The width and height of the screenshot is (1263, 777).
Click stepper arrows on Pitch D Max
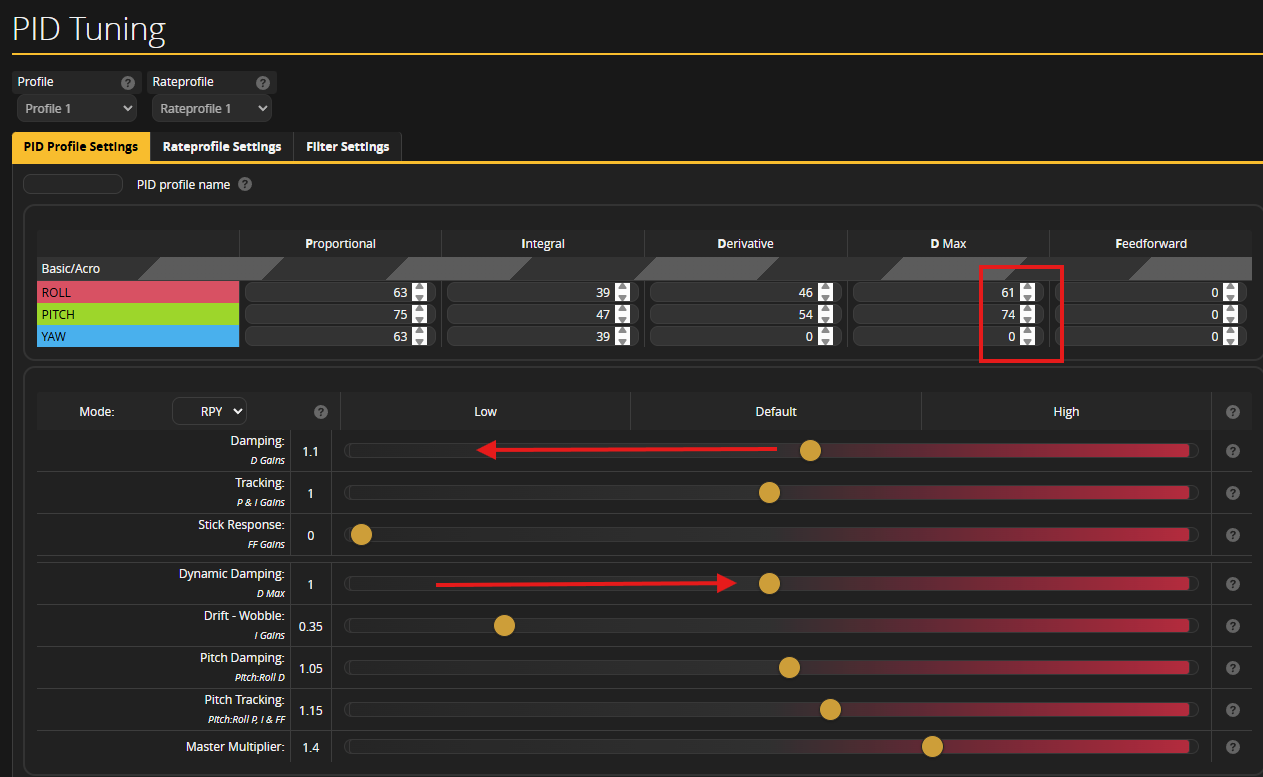pos(1027,315)
